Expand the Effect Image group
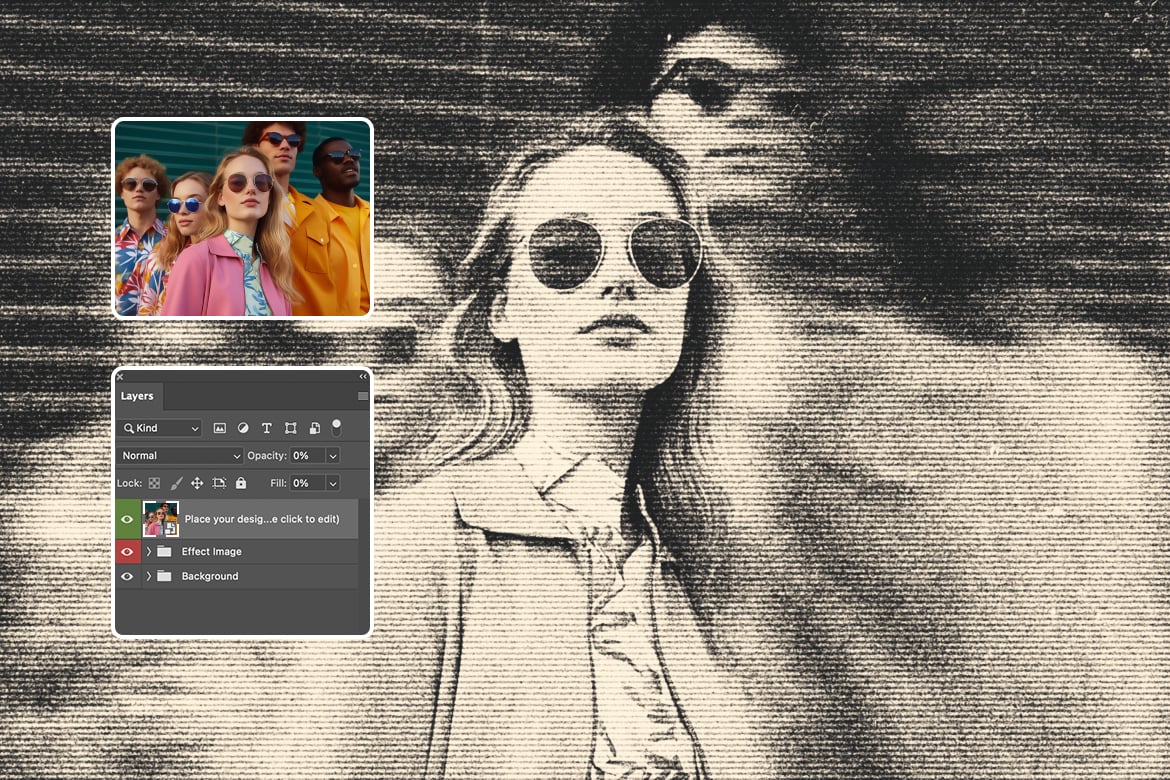The width and height of the screenshot is (1170, 780). (148, 552)
